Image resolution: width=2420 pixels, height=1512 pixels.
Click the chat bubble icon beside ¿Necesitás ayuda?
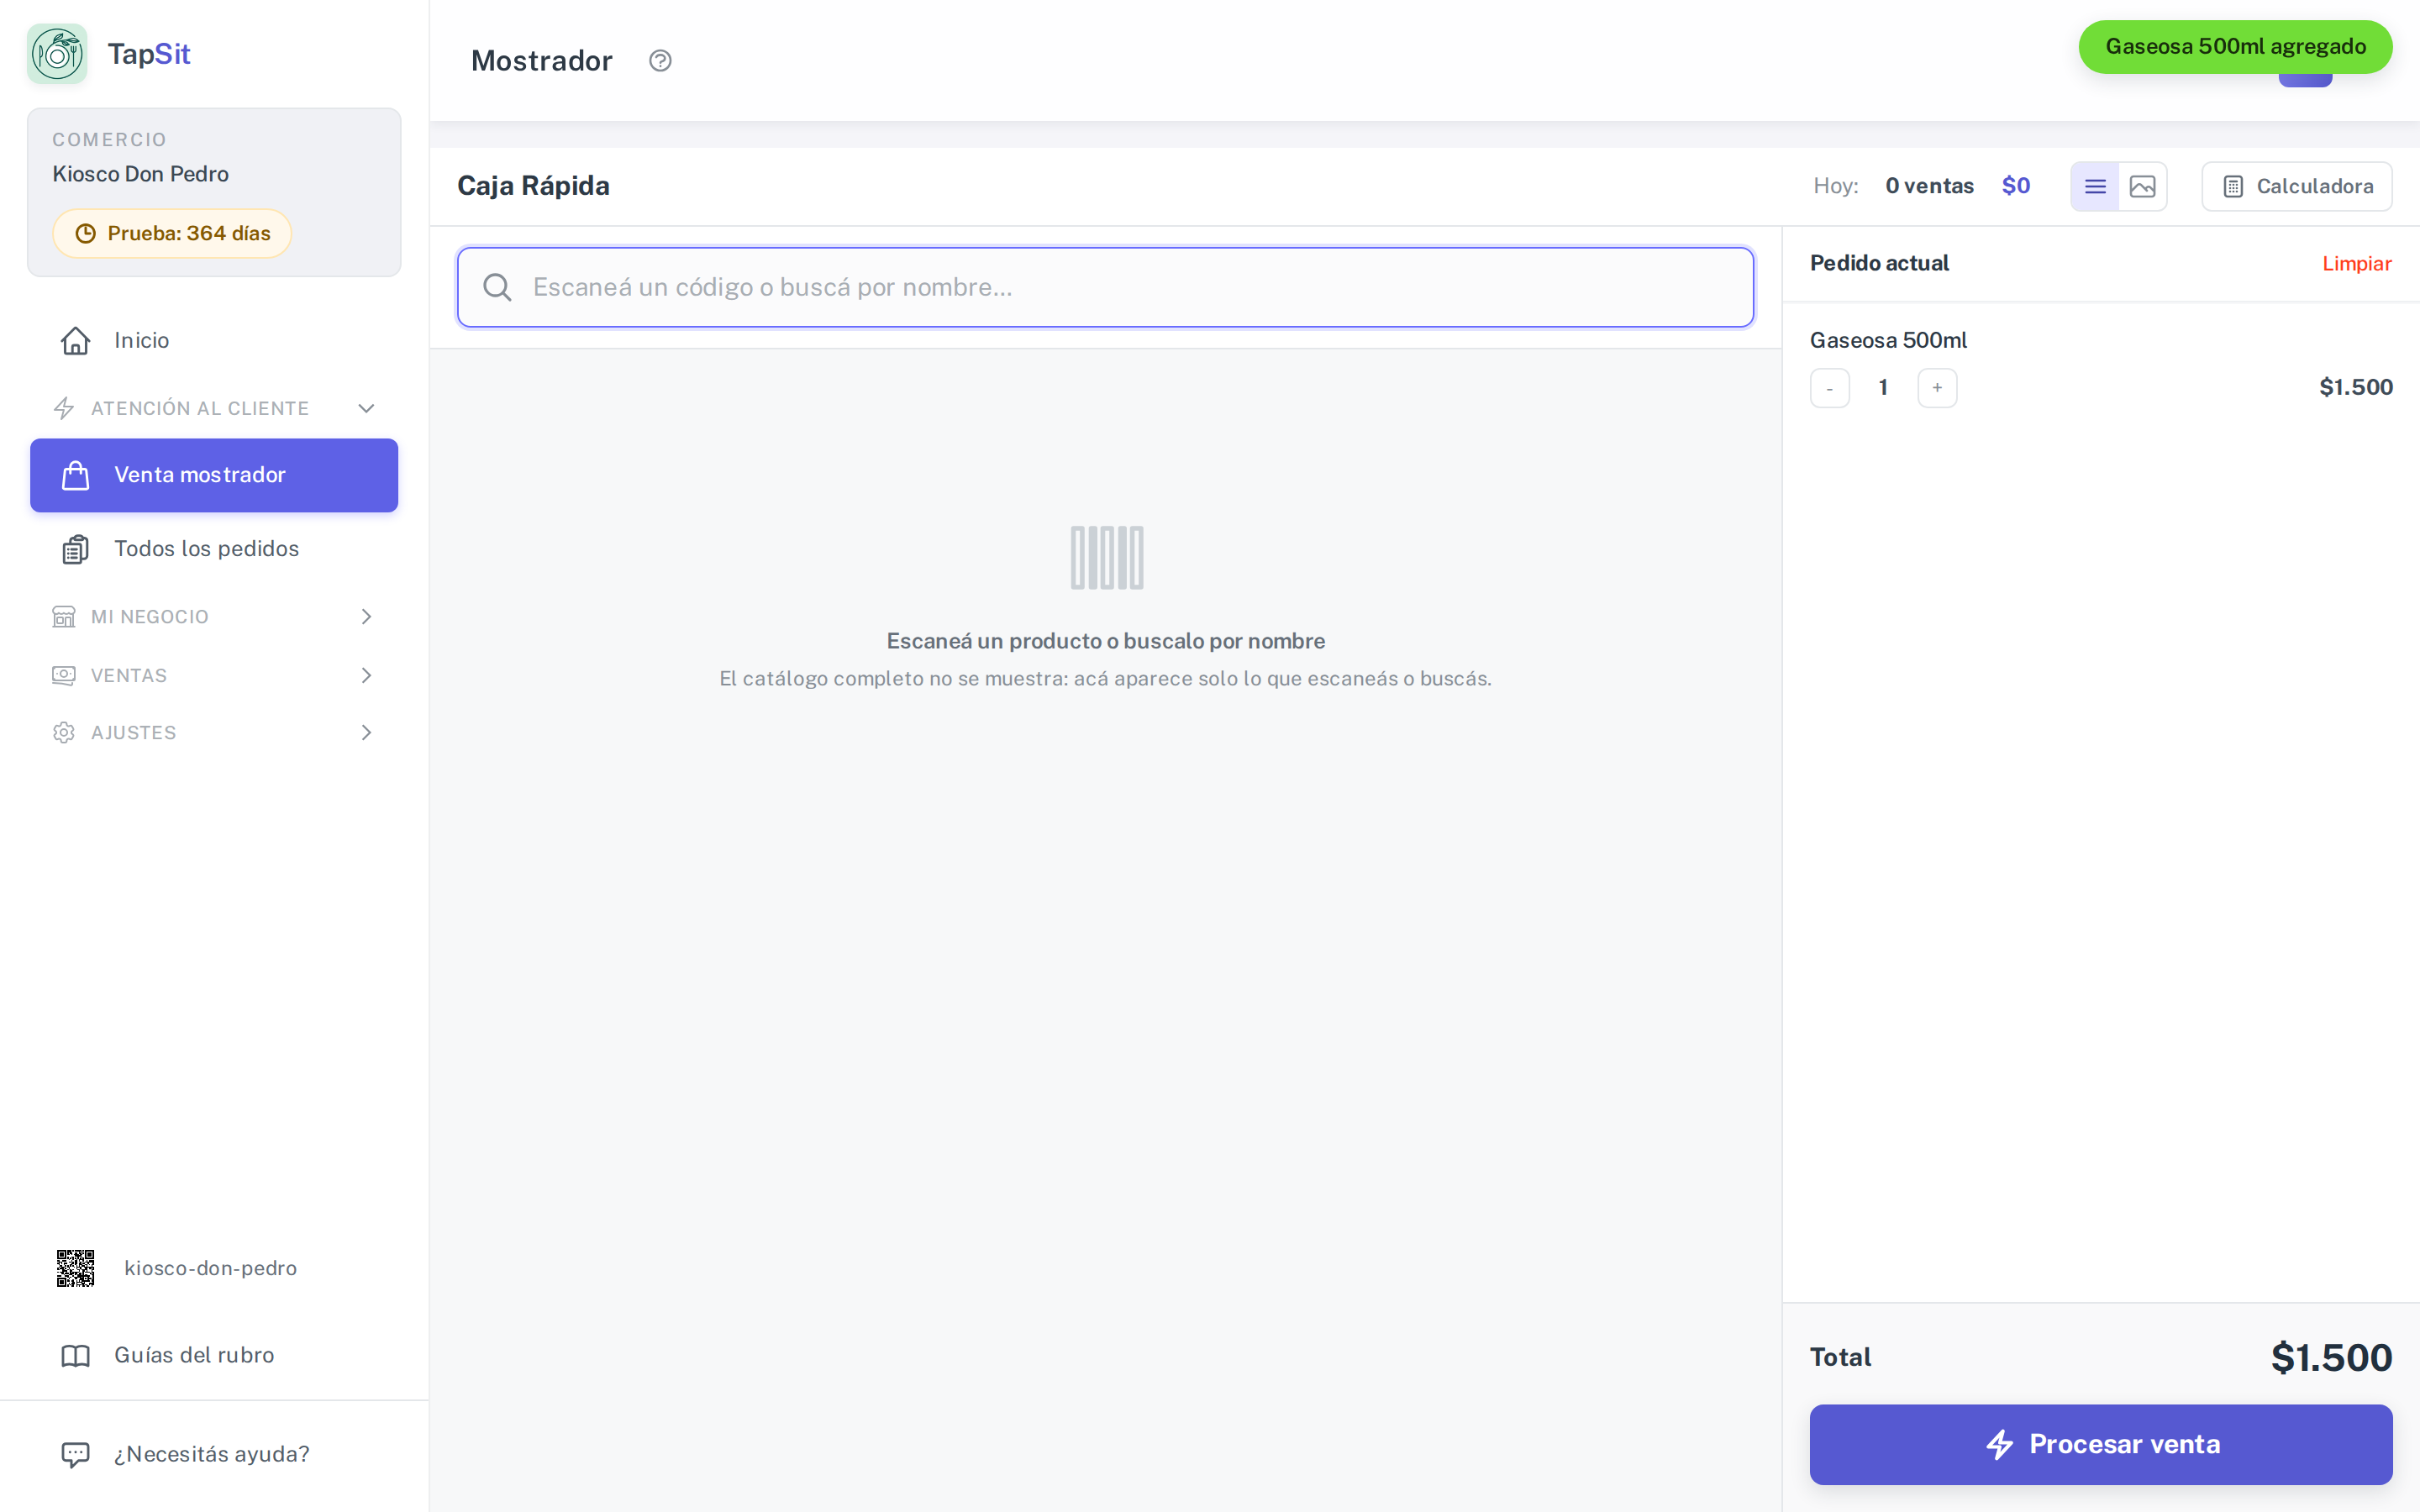(76, 1454)
